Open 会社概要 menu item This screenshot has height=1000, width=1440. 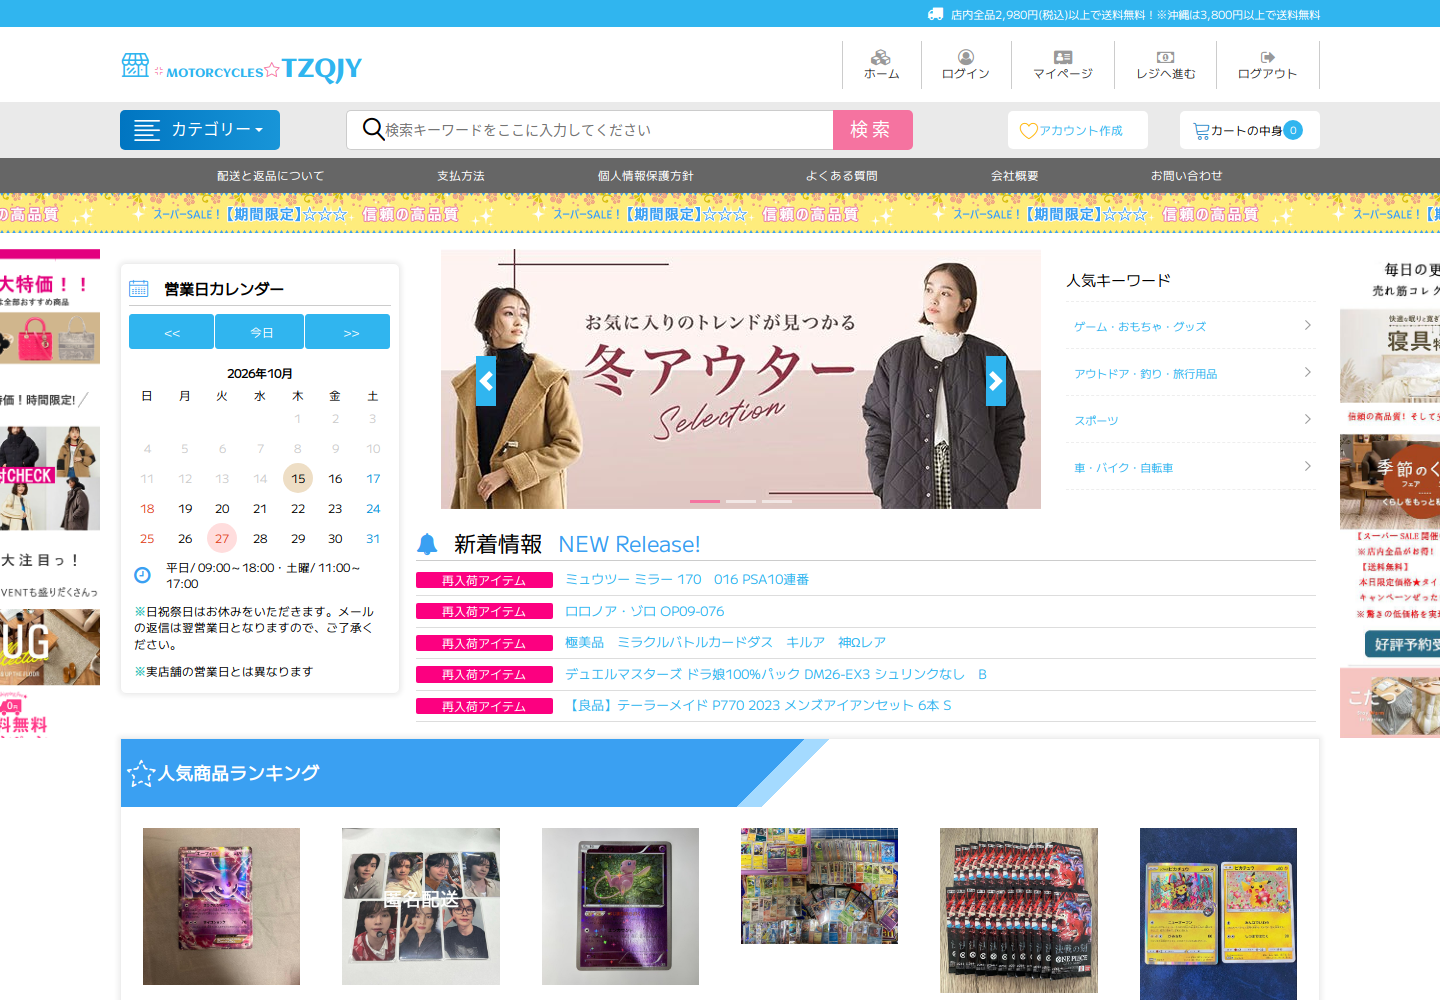[x=1014, y=175]
